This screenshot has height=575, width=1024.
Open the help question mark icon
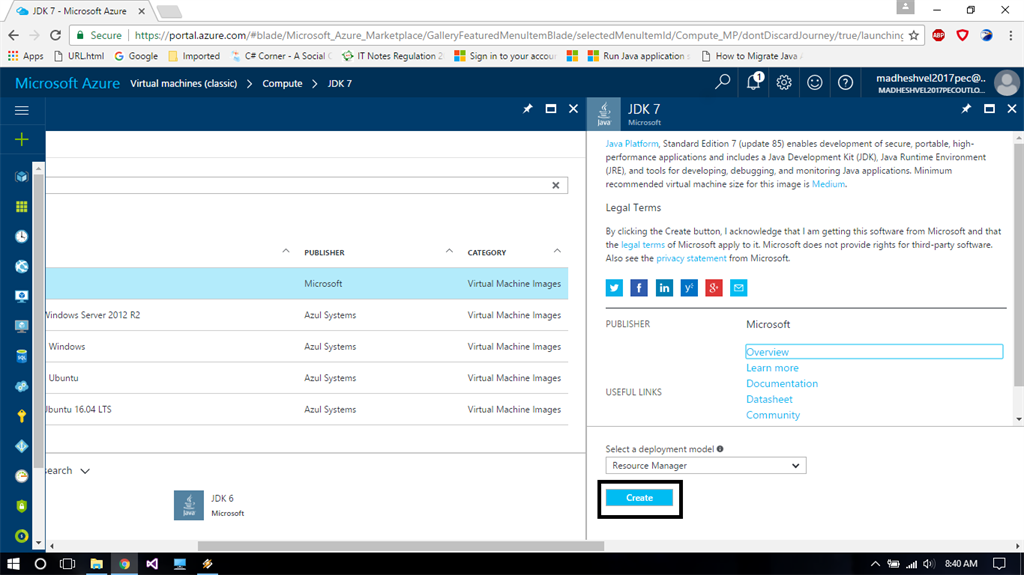[x=845, y=82]
